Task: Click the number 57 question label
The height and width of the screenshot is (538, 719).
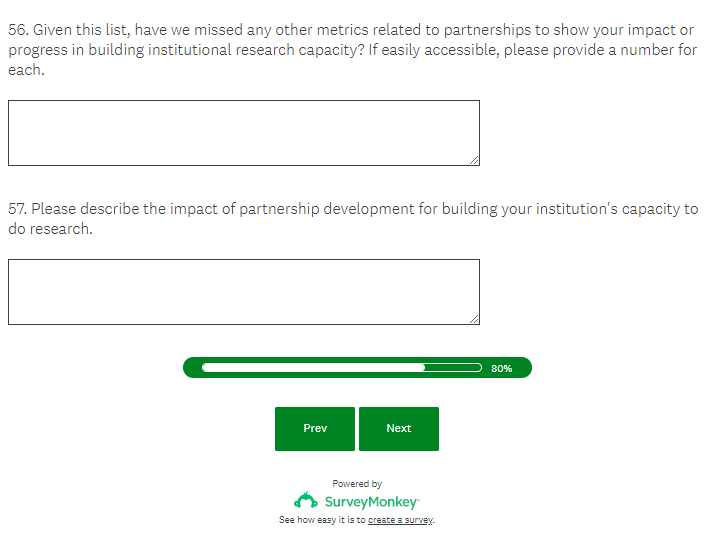Action: [x=17, y=209]
